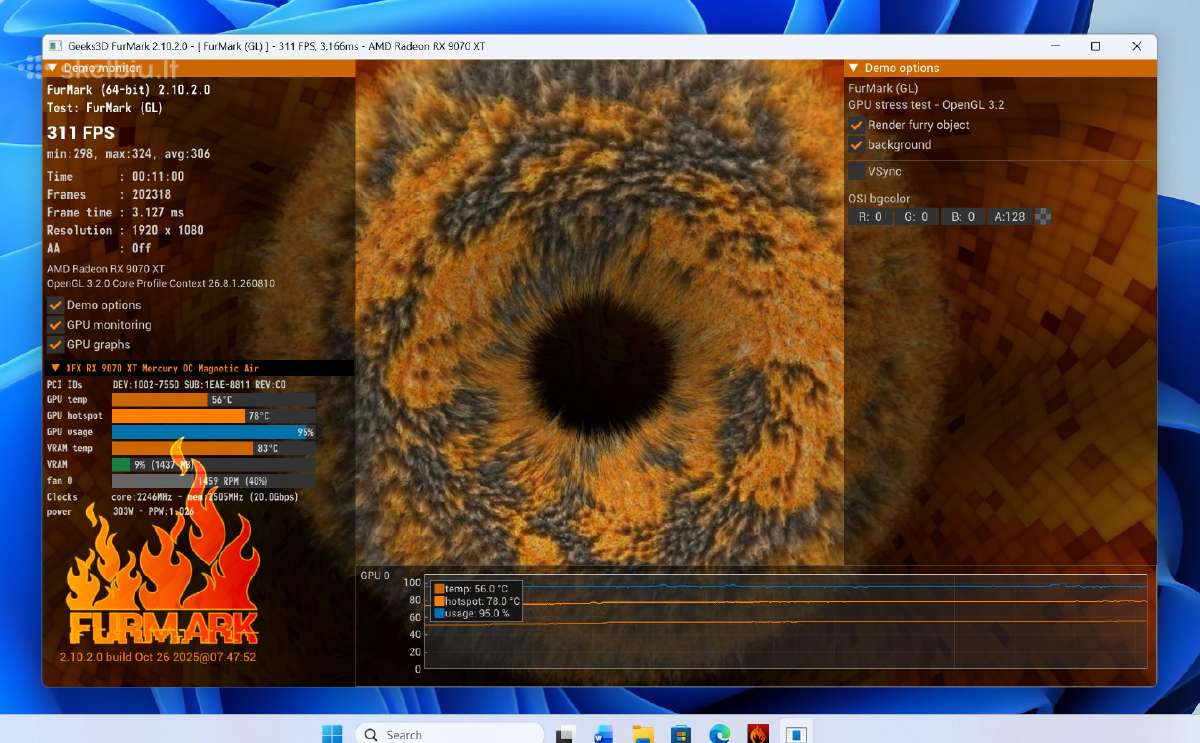This screenshot has height=743, width=1200.
Task: Collapse the XFX RX 9070 XT monitoring section
Action: pyautogui.click(x=56, y=368)
